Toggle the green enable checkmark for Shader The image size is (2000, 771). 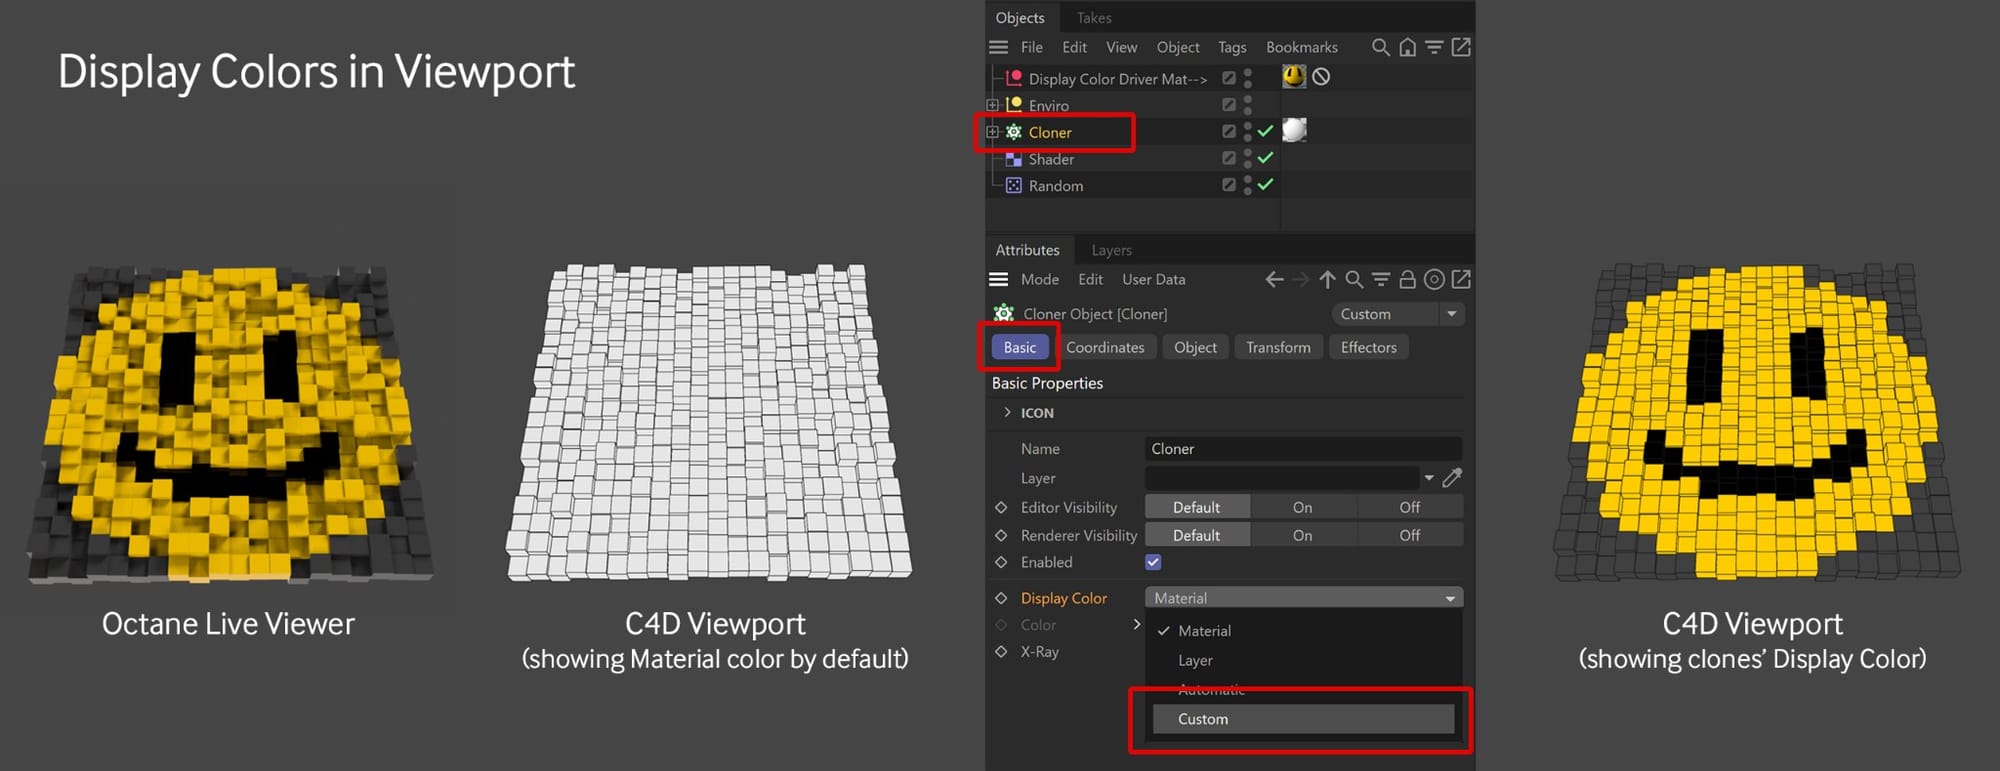pyautogui.click(x=1265, y=158)
